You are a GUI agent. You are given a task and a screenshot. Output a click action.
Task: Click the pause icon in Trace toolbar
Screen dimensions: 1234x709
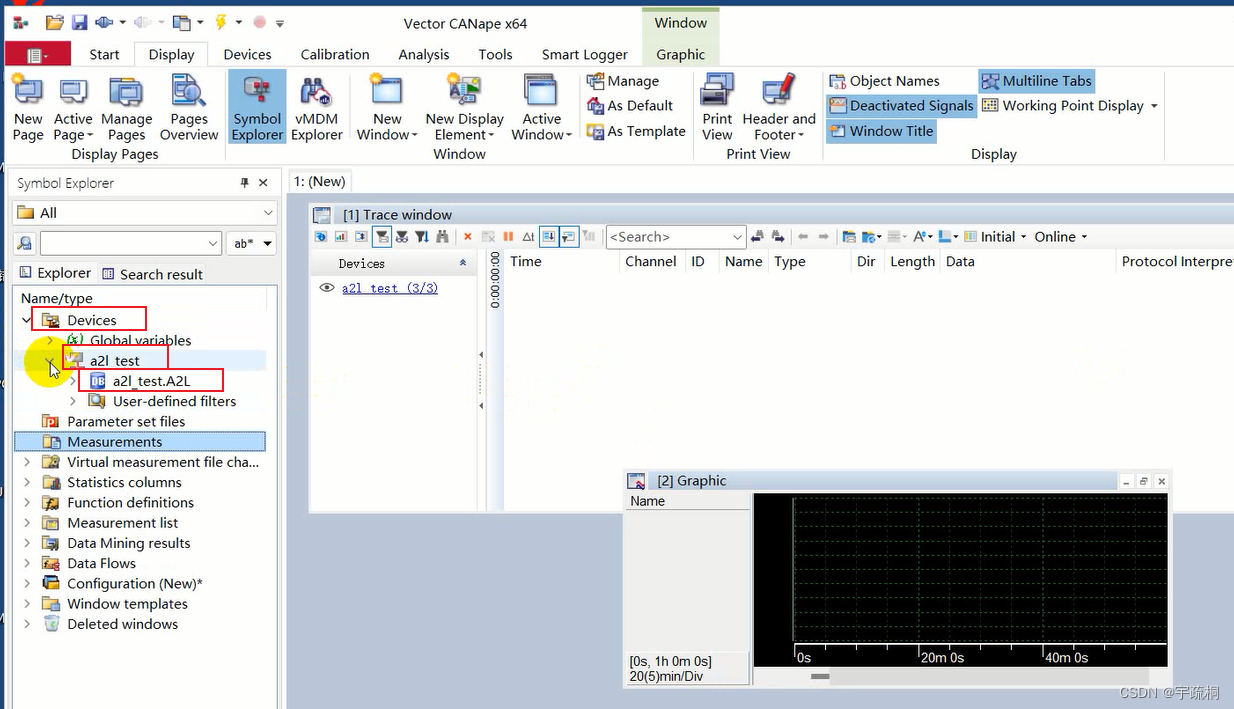point(508,237)
